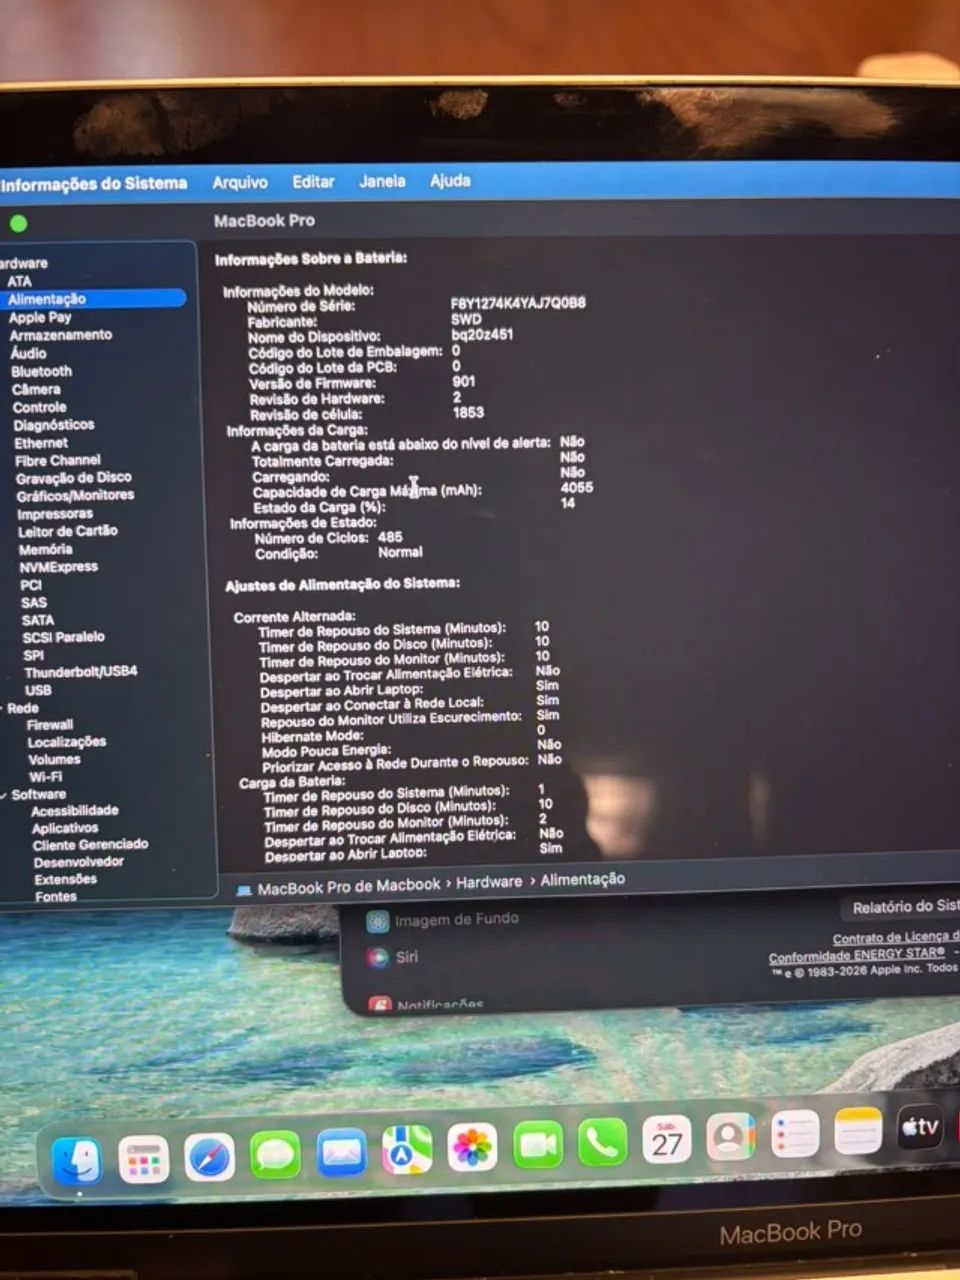Click Imagem de Fundo icon in Settings

point(377,921)
